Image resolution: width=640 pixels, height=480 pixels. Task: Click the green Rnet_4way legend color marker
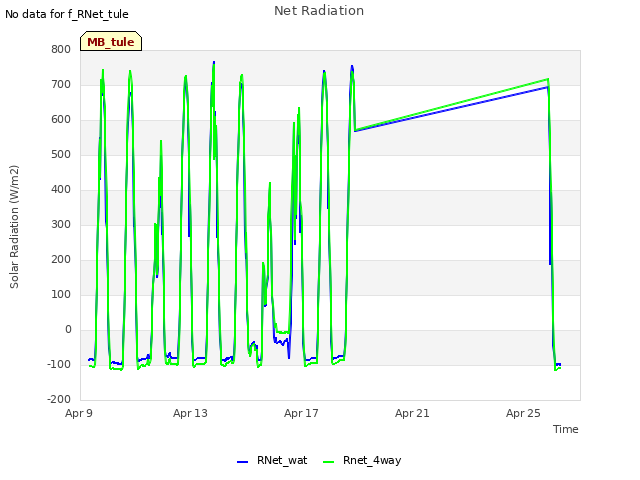[328, 462]
